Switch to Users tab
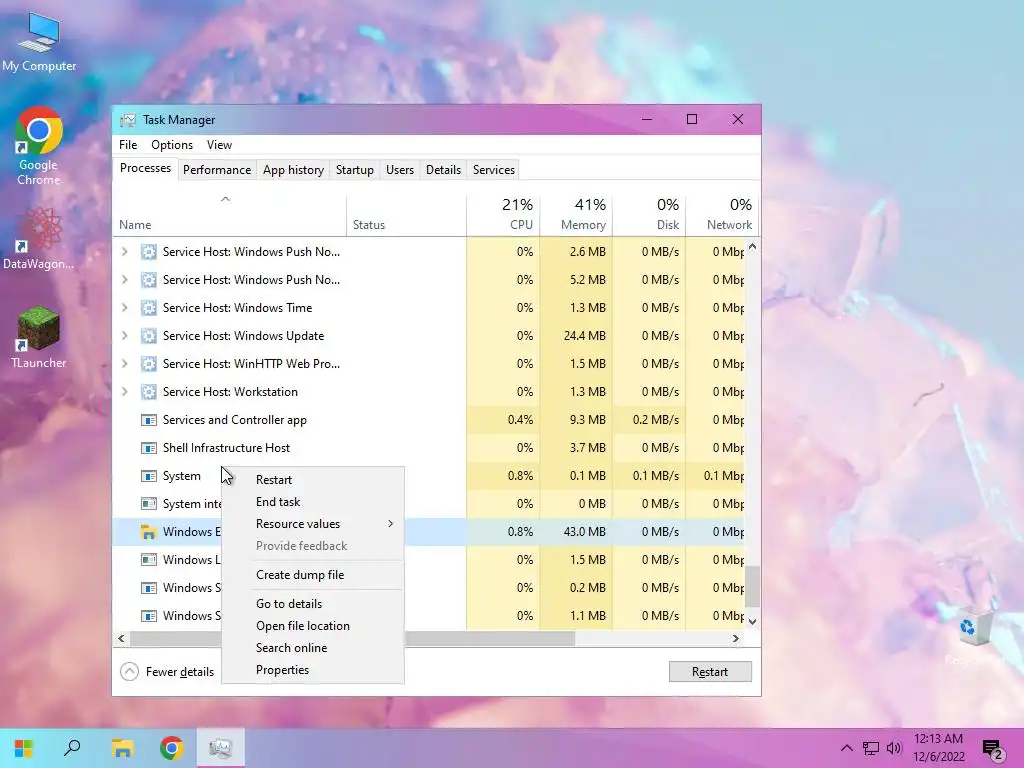The image size is (1024, 768). (400, 170)
